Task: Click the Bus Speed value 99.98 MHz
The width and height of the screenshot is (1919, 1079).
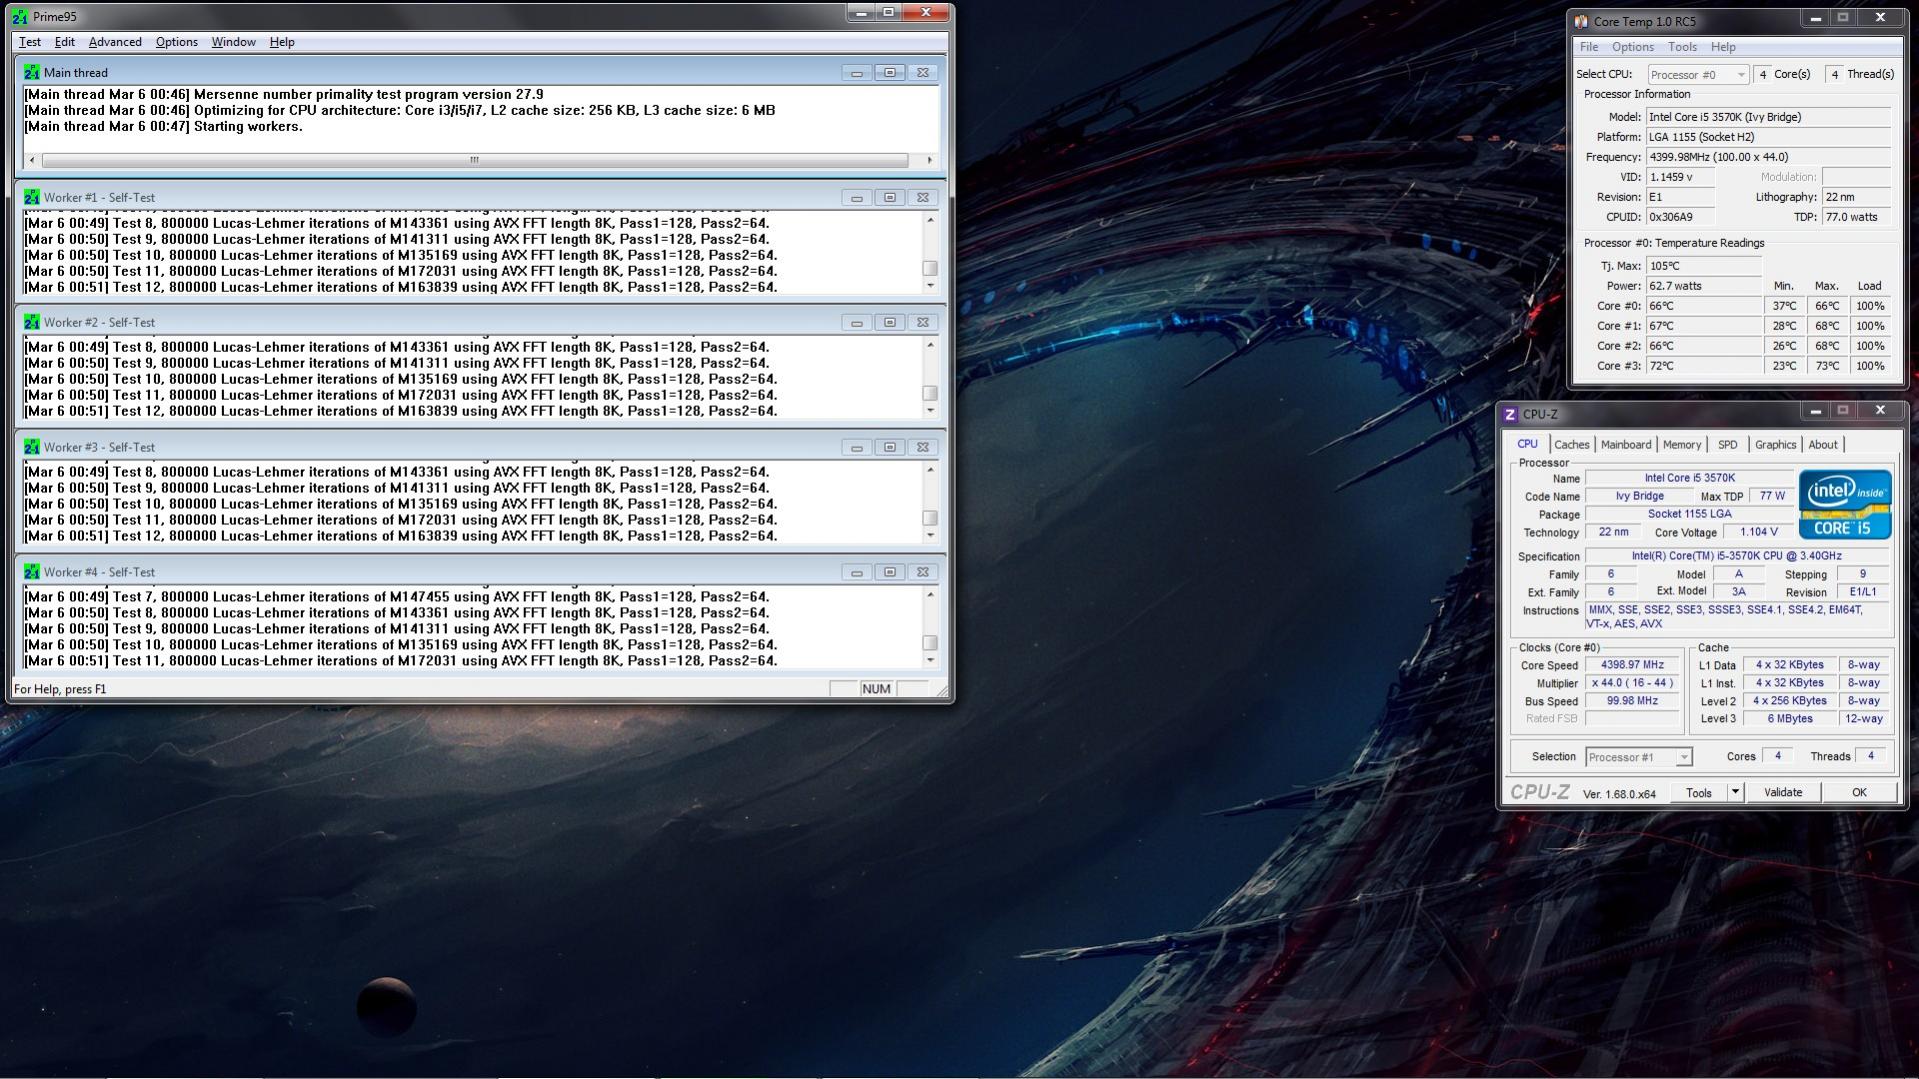Action: [1632, 701]
